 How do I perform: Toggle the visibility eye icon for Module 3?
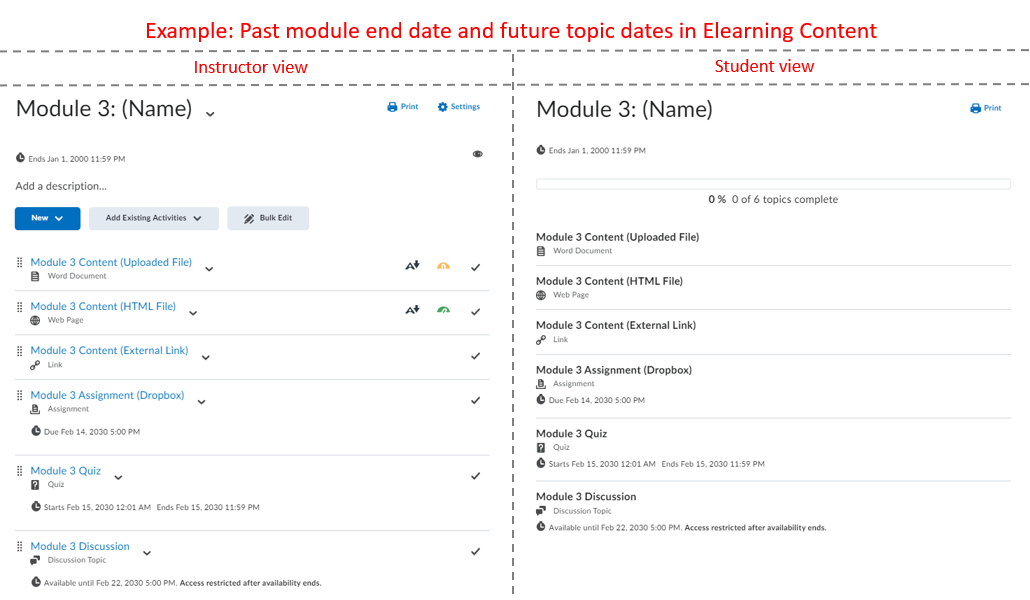coord(477,153)
